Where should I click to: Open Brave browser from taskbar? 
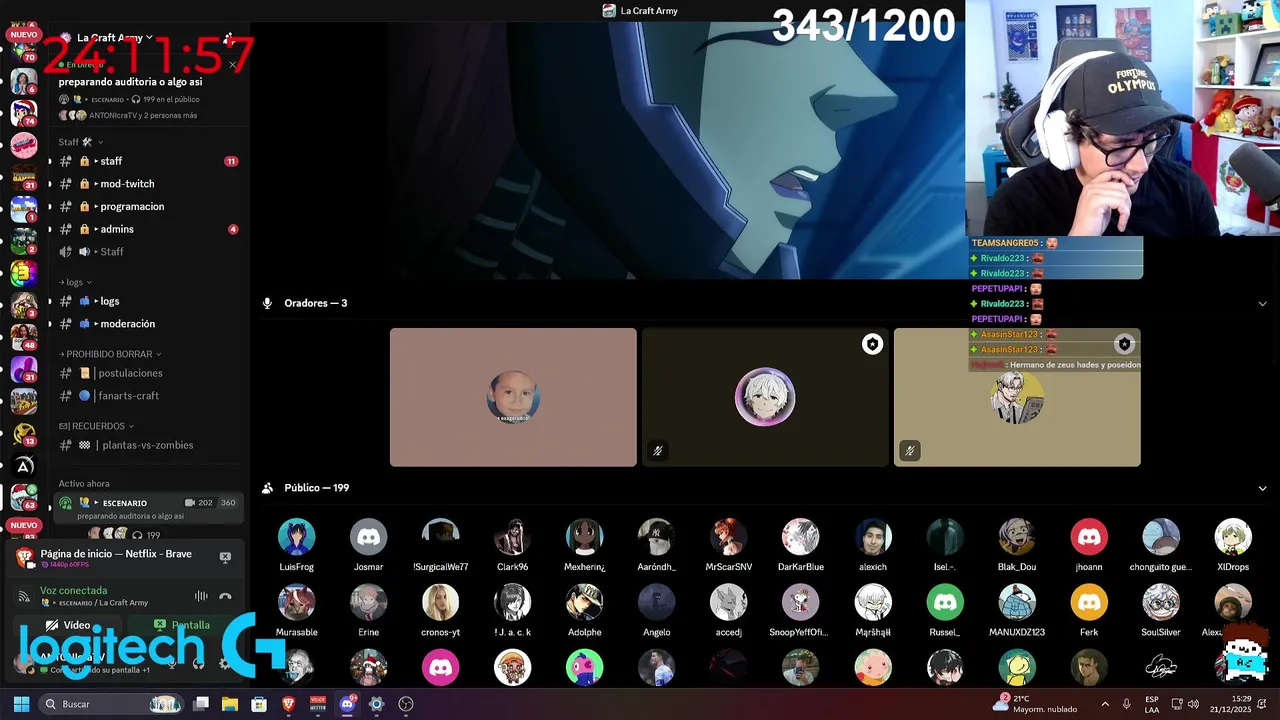pyautogui.click(x=288, y=704)
